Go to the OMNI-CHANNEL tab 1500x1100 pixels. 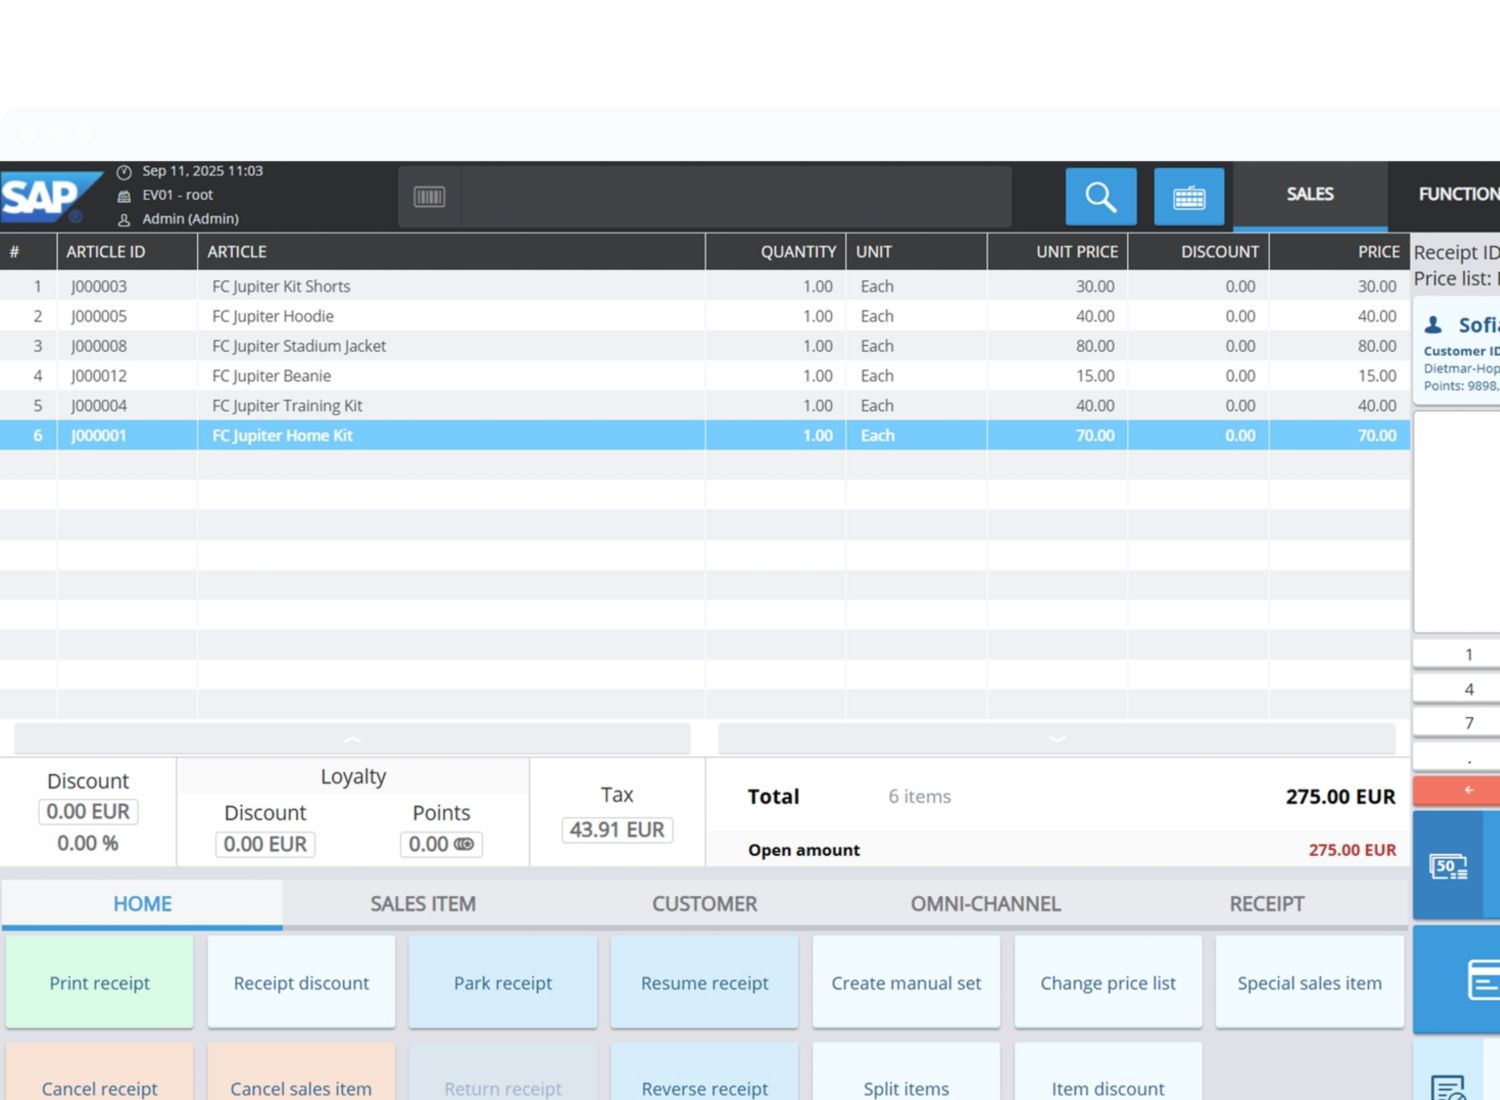tap(985, 904)
